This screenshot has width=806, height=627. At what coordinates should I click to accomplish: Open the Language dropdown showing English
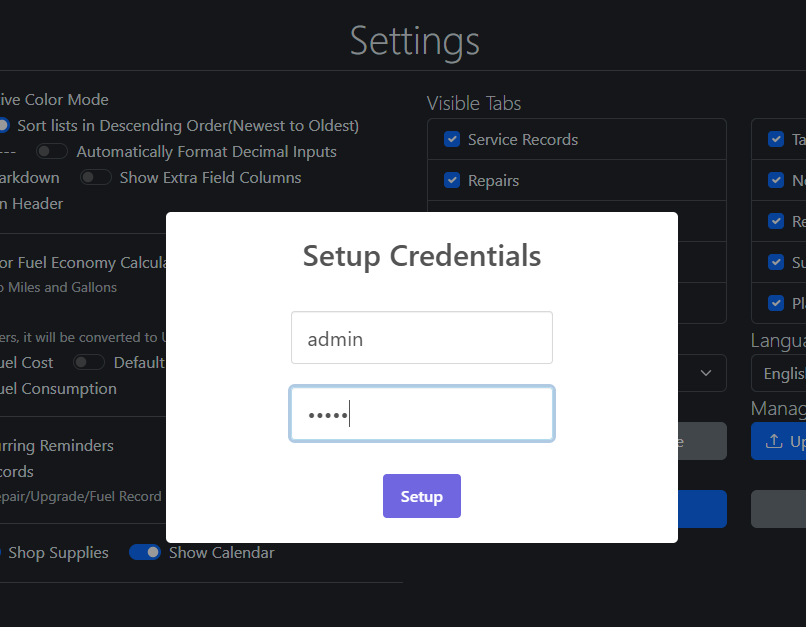(x=778, y=373)
